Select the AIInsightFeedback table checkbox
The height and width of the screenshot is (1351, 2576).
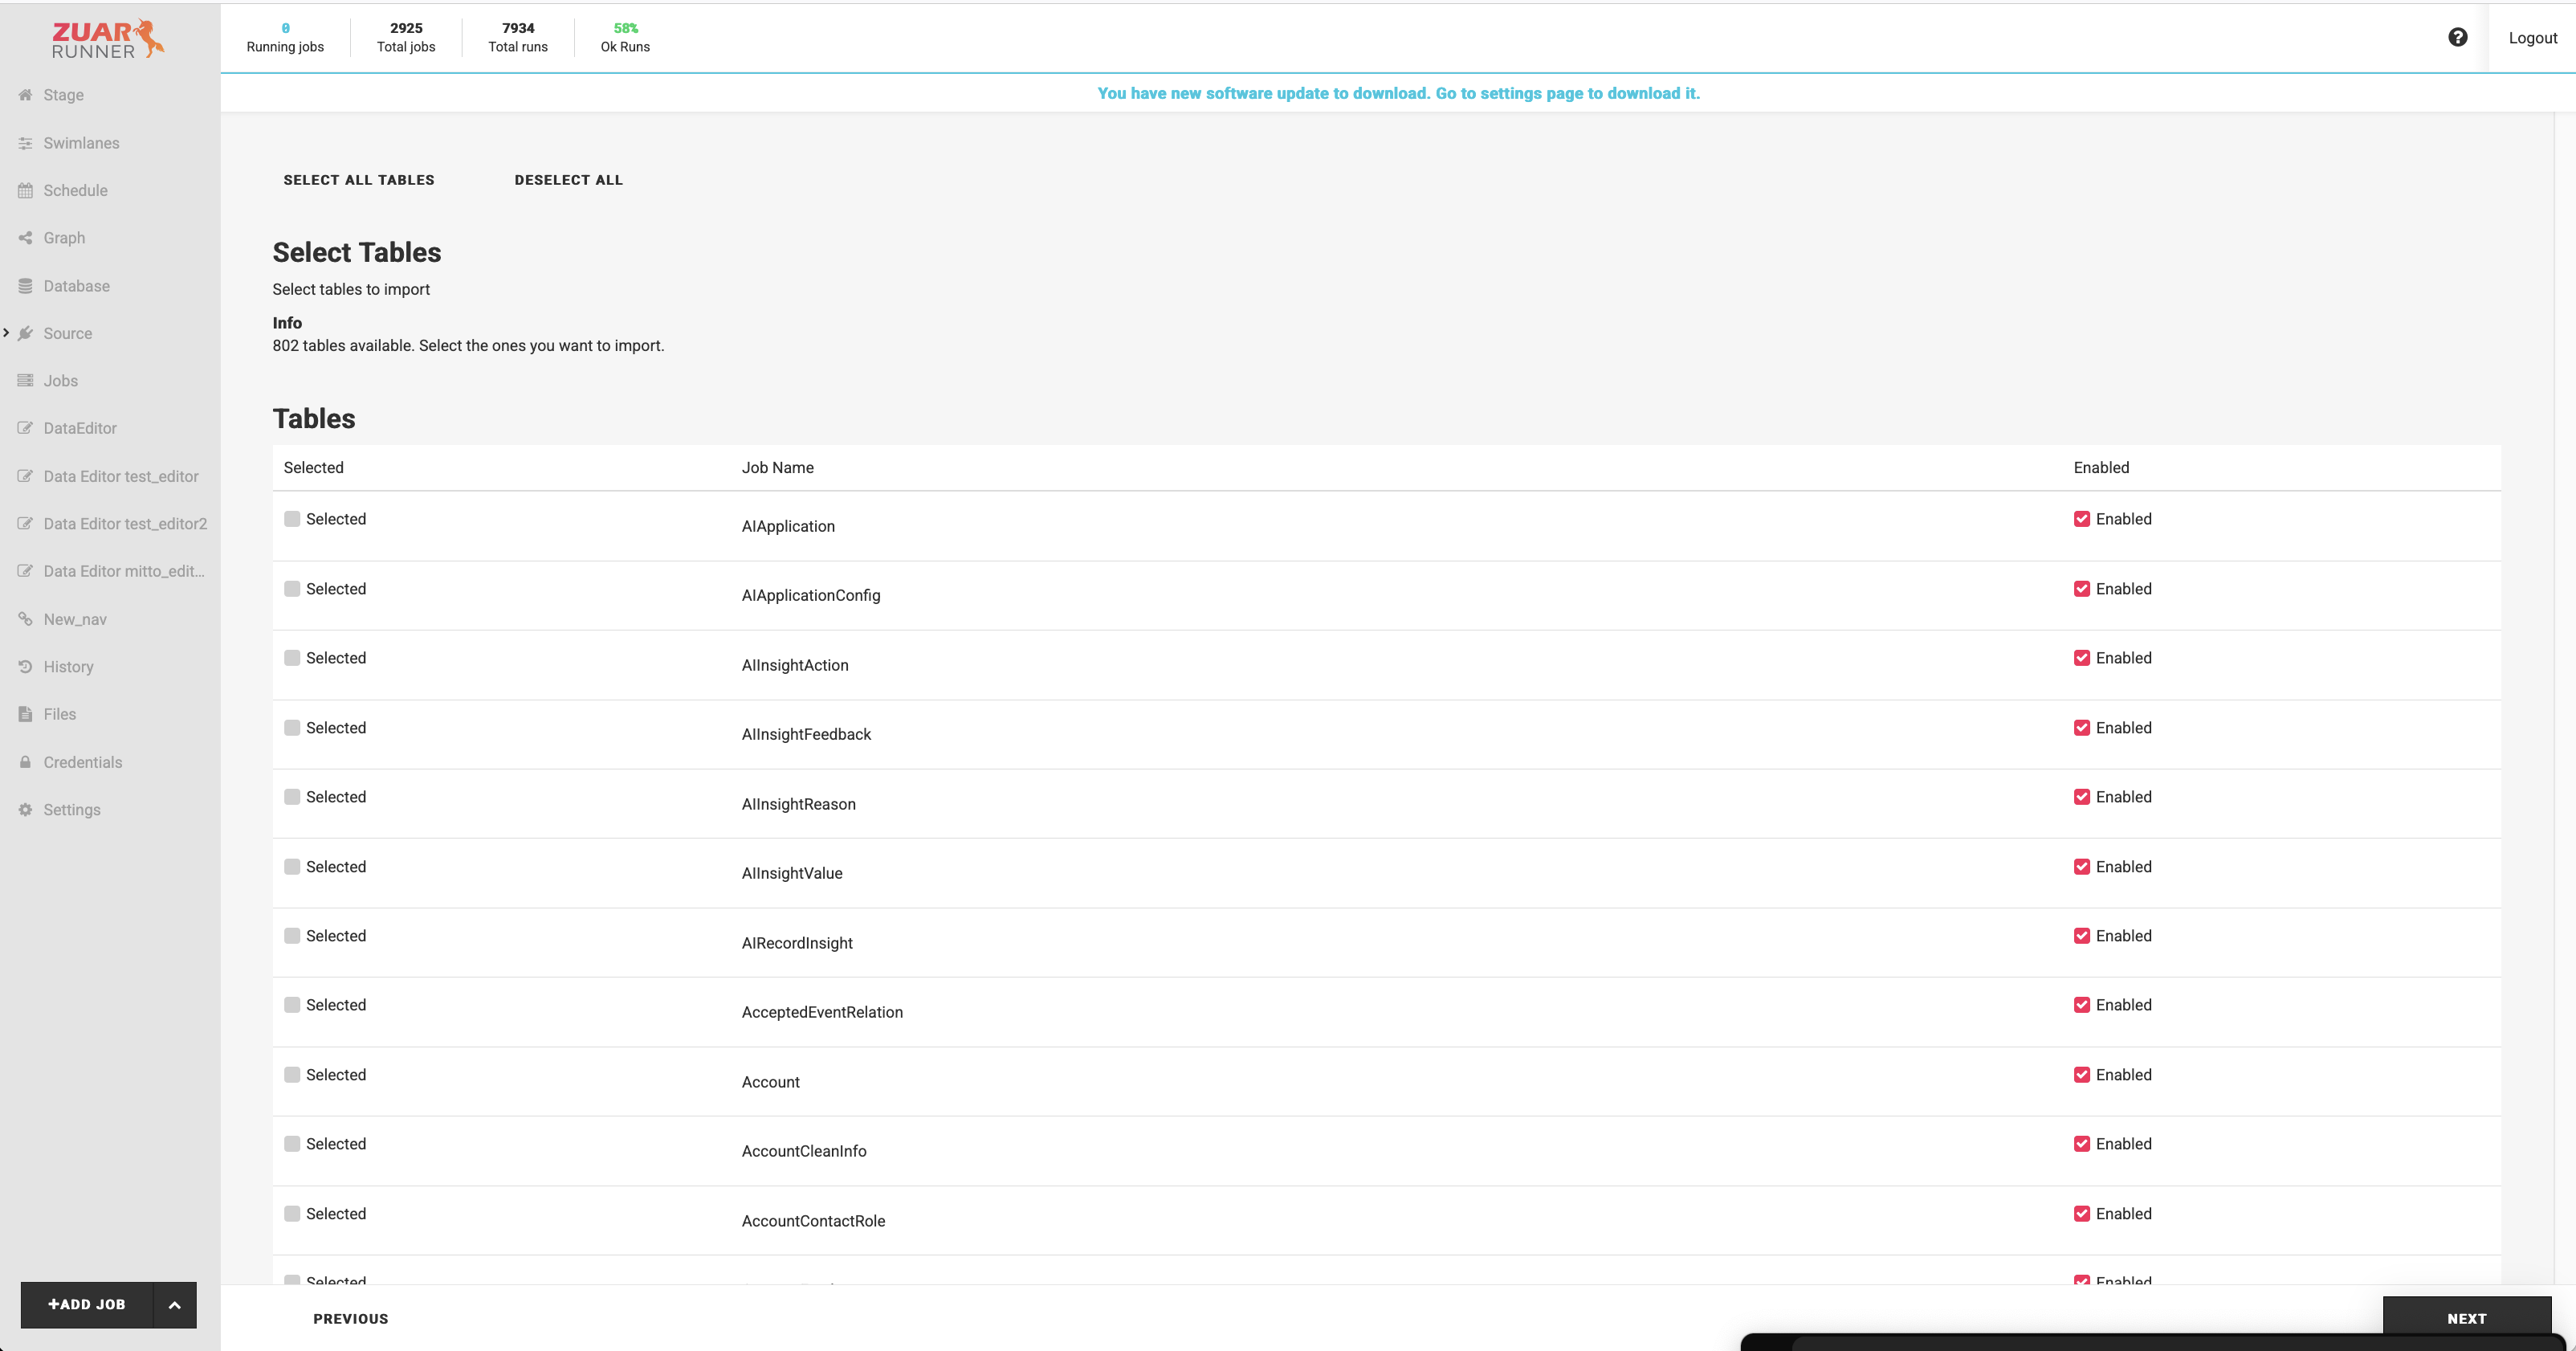tap(292, 728)
